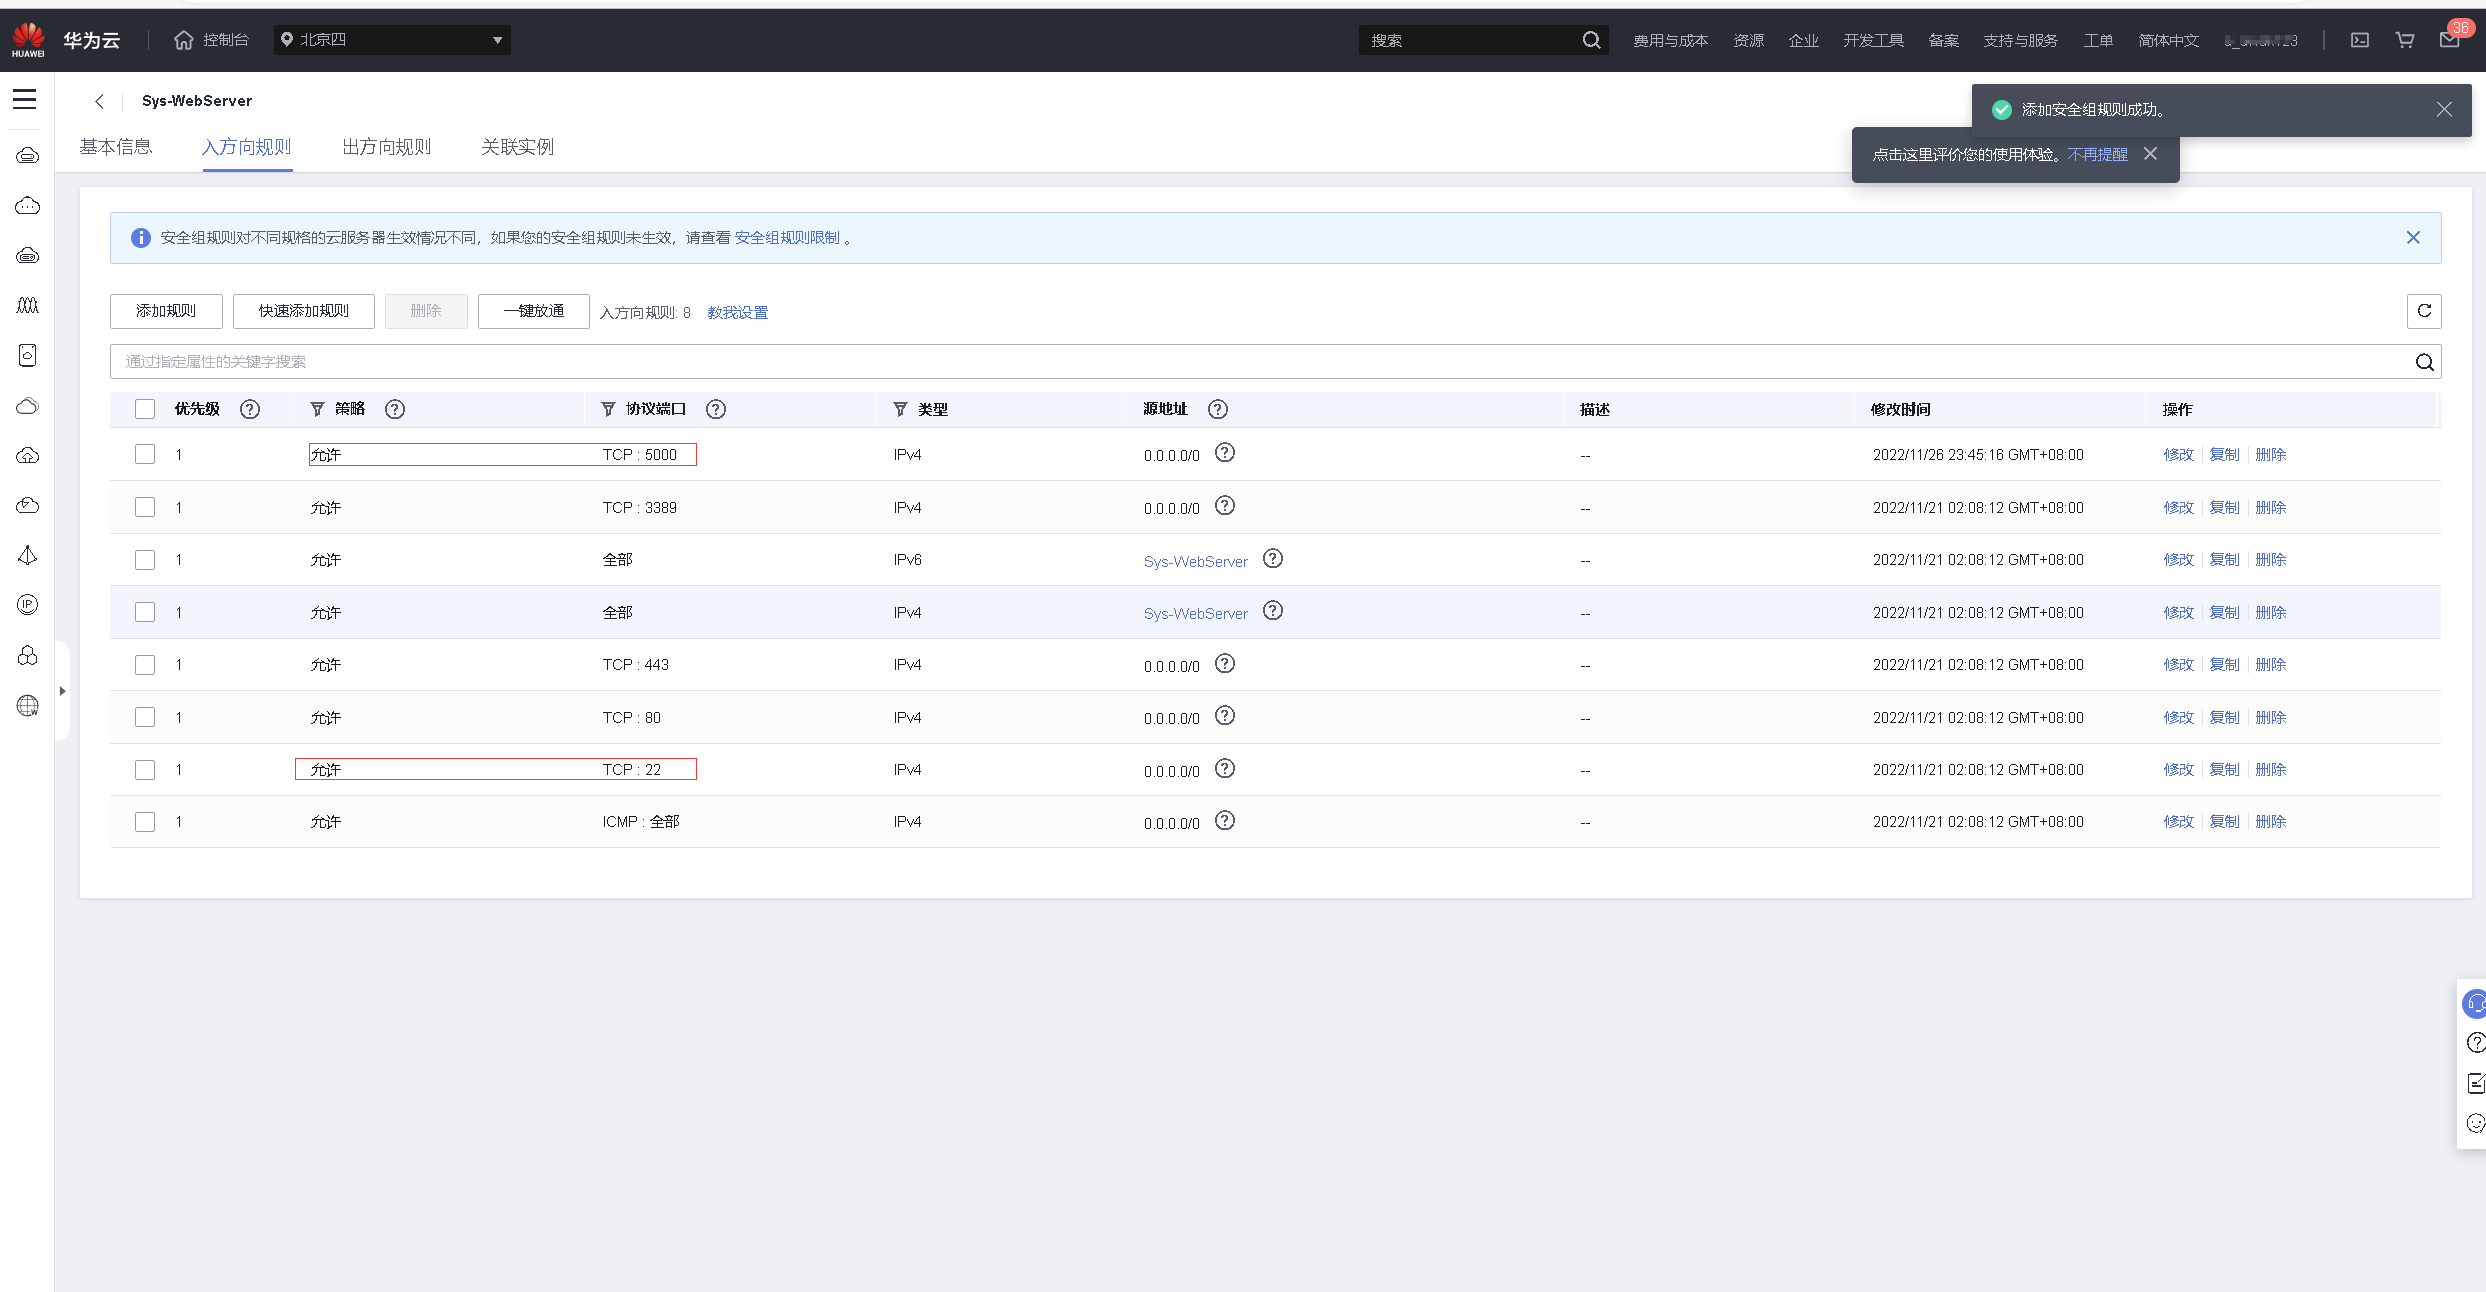Click the 添加规则 button
This screenshot has height=1292, width=2486.
pyautogui.click(x=166, y=311)
